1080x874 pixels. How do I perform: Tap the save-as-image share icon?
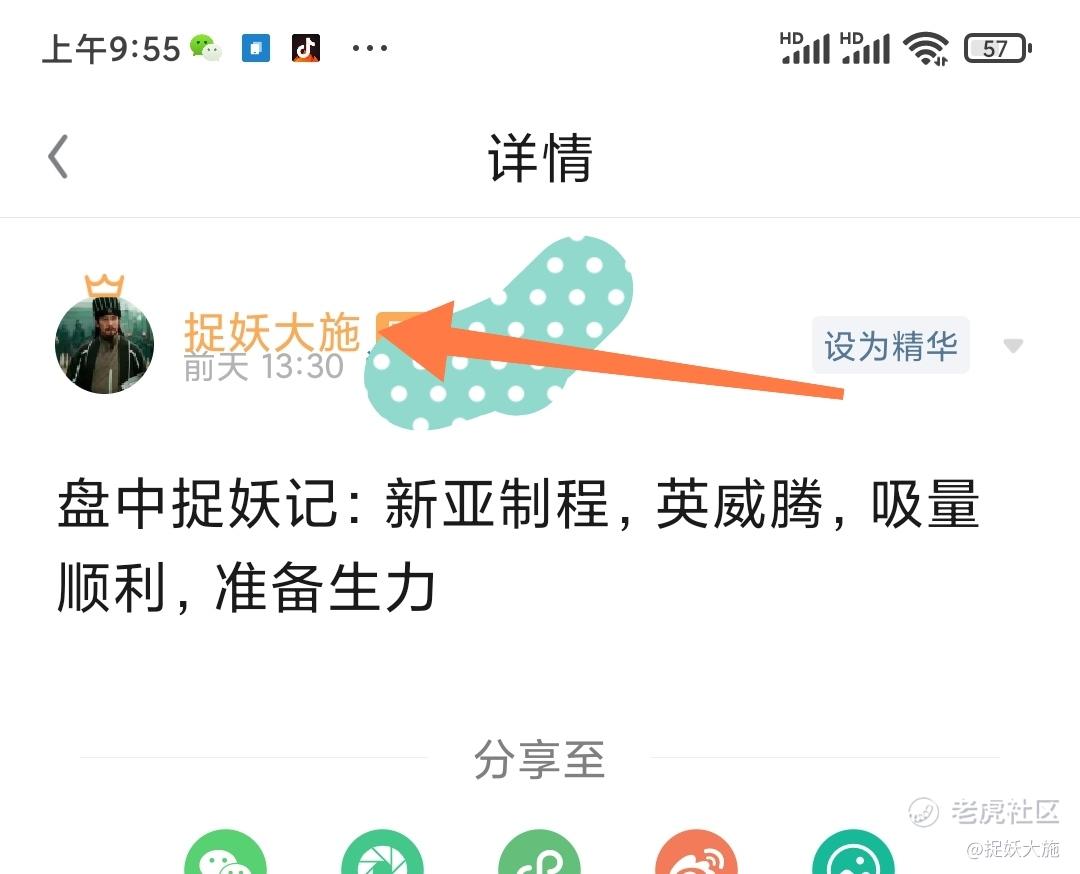(x=853, y=852)
